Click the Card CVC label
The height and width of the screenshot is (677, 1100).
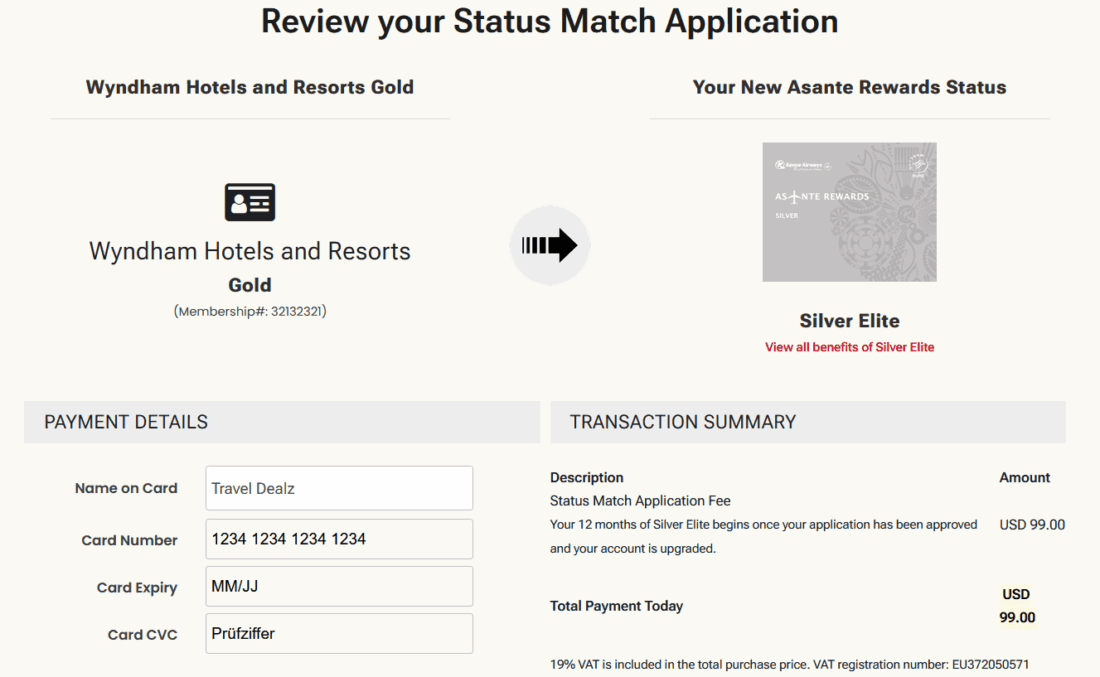click(142, 634)
